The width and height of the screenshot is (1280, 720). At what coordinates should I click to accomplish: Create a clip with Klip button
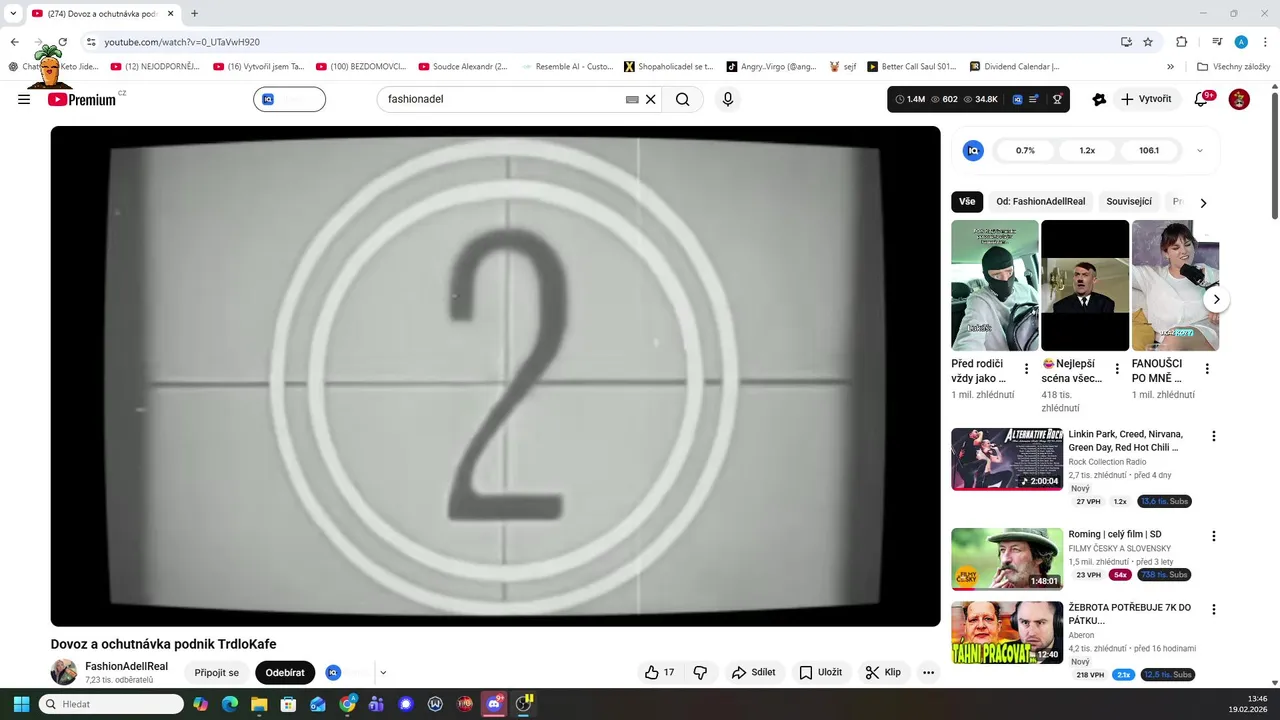click(x=883, y=673)
